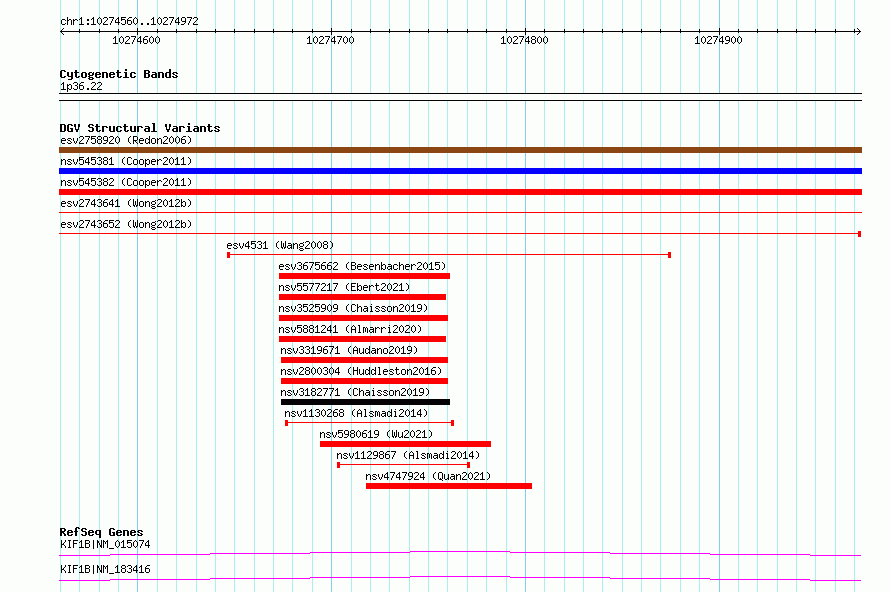
Task: Open the KIF1B|NM_015074 gene track
Action: click(x=460, y=553)
